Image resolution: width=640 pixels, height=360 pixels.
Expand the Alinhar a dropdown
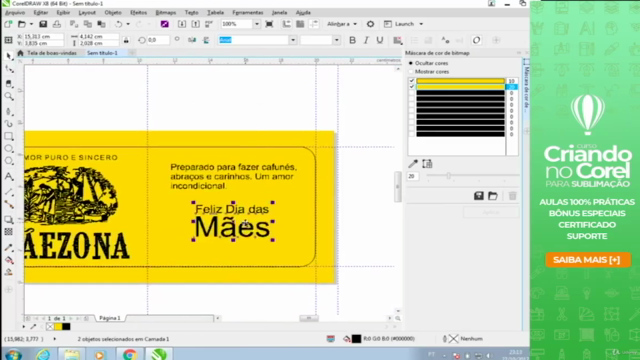[x=355, y=24]
